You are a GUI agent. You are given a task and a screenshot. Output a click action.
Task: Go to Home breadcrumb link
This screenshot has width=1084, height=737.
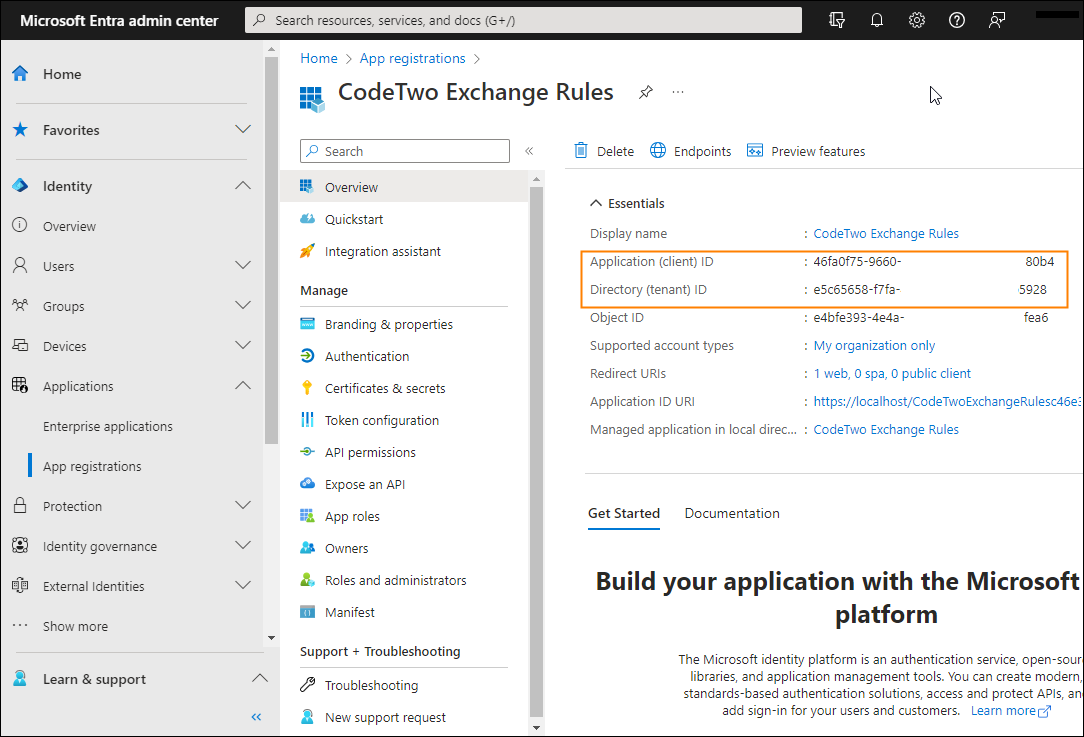(319, 59)
